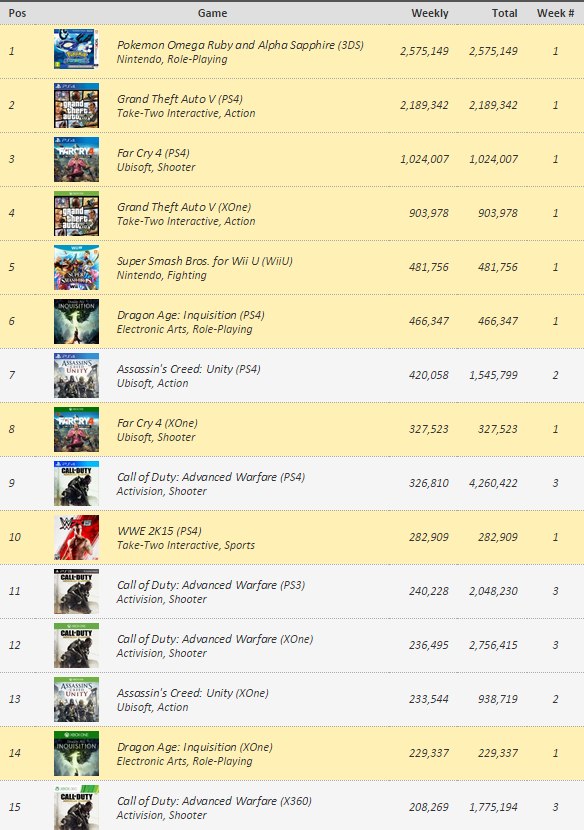Click Dragon Age: Inquisition PS4 box art
This screenshot has height=830, width=584.
coord(76,321)
